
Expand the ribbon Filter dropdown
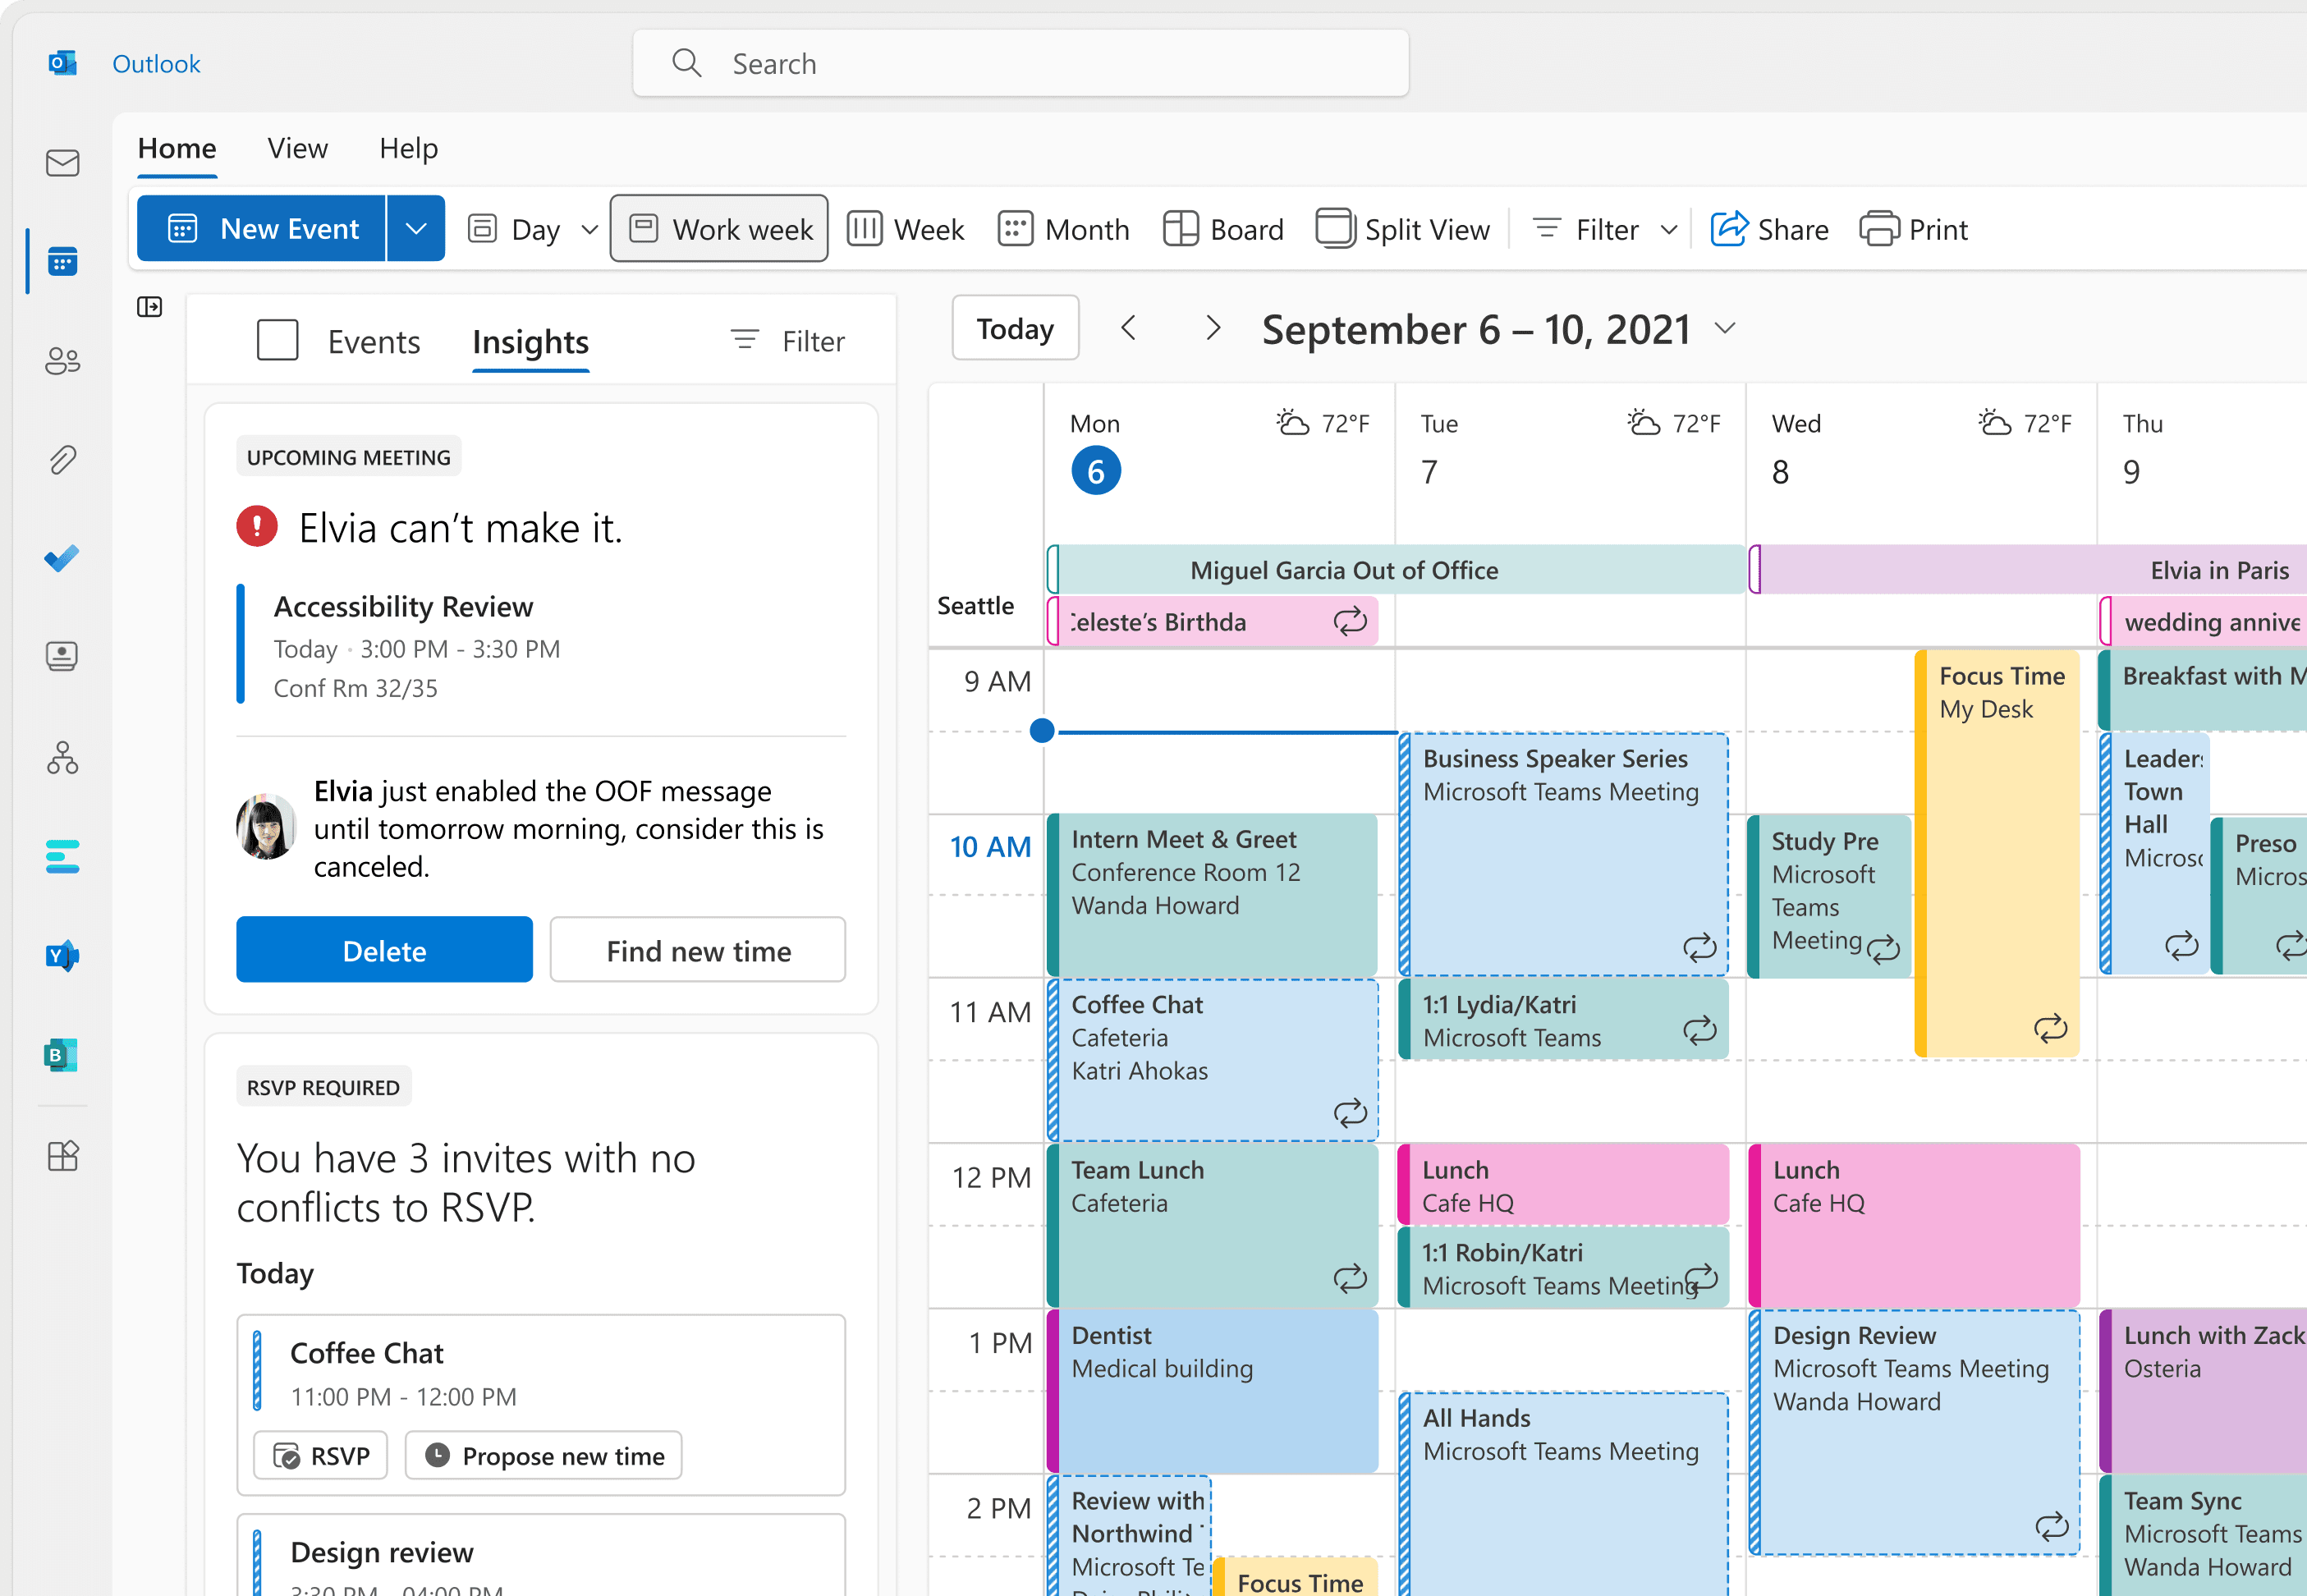point(1669,230)
